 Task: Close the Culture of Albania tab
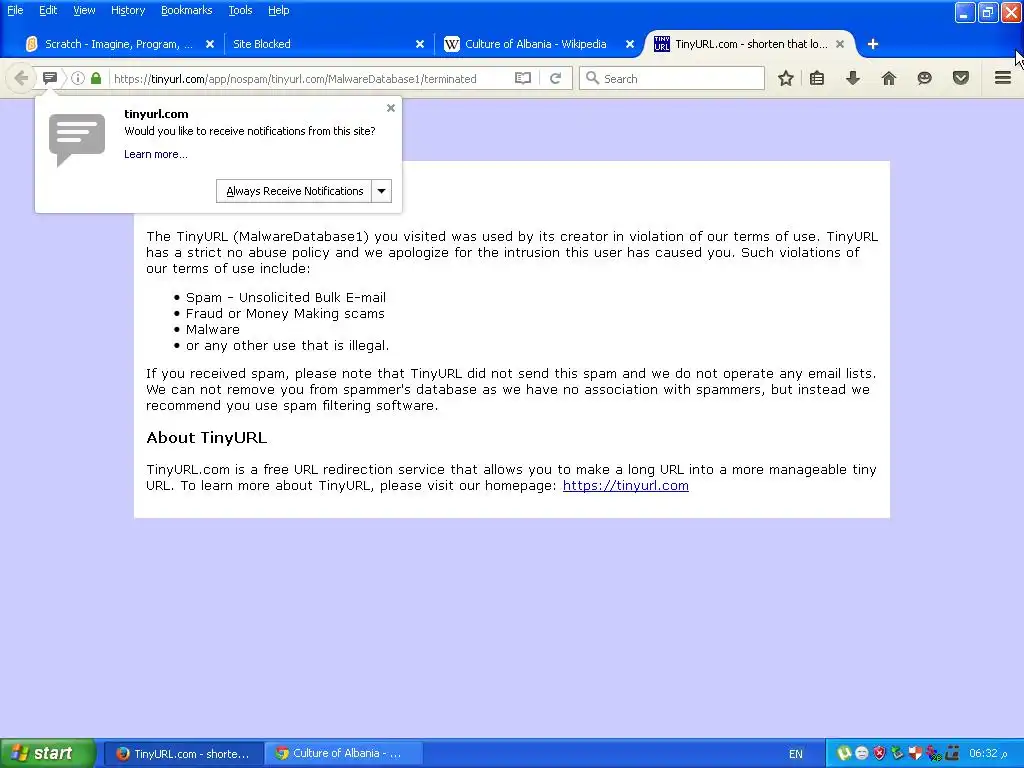630,44
